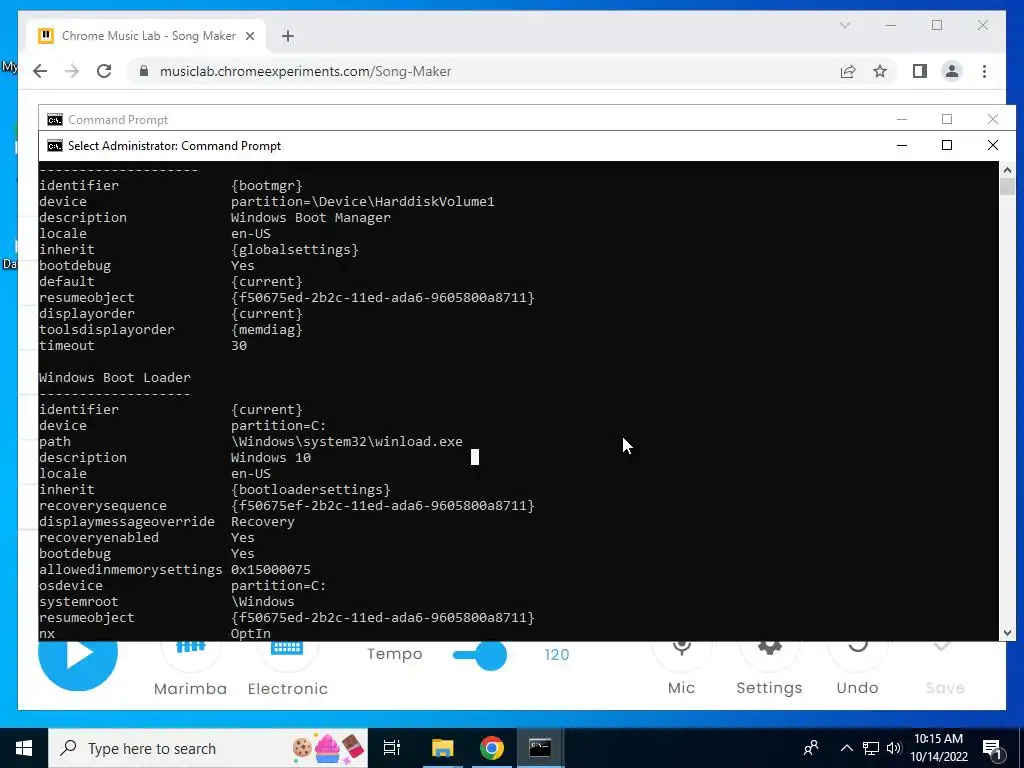Open Chrome three-dot menu
This screenshot has width=1024, height=768.
(984, 71)
